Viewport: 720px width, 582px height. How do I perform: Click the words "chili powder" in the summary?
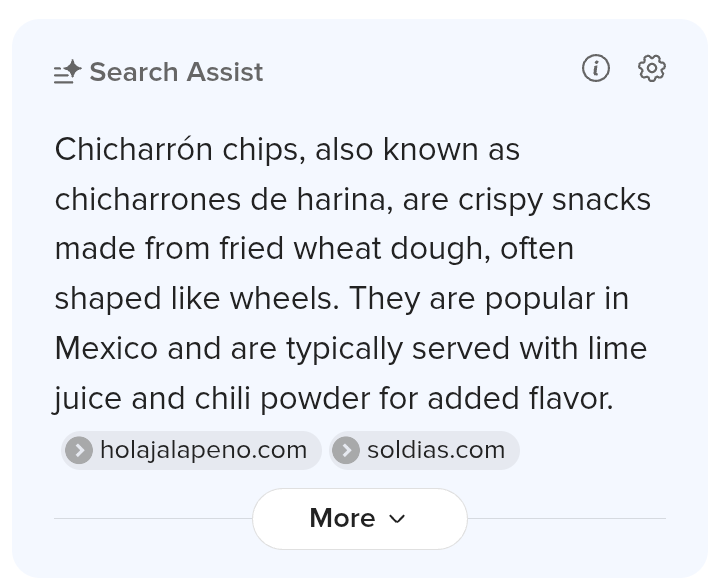point(314,398)
